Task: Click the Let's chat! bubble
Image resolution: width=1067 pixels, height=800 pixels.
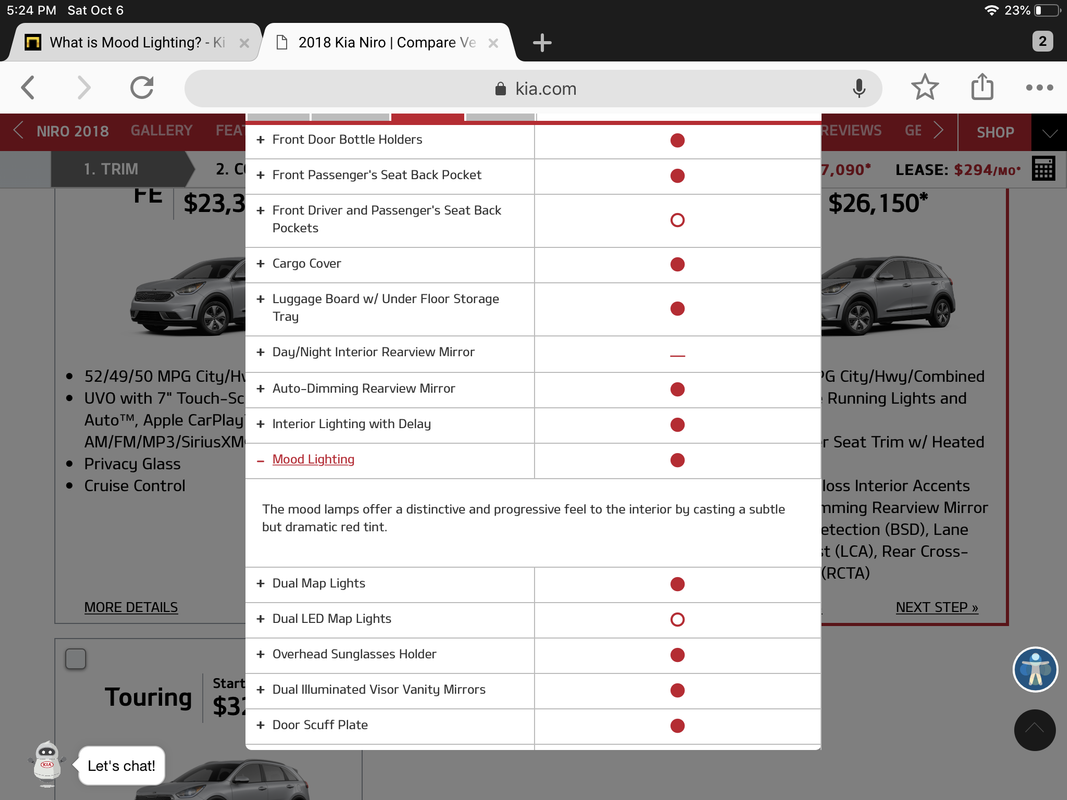Action: pos(121,766)
